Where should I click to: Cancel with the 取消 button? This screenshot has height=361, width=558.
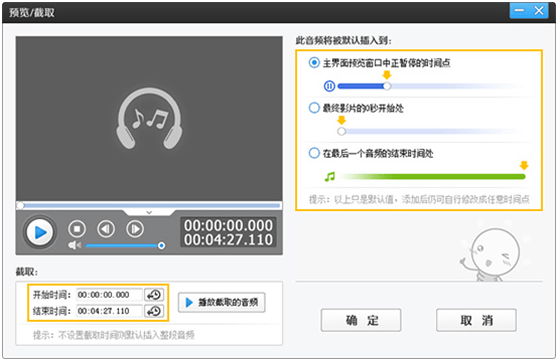pos(476,320)
